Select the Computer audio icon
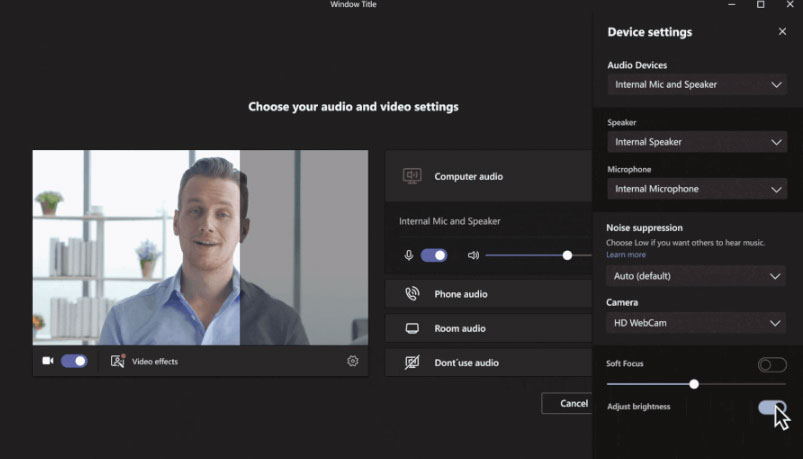The height and width of the screenshot is (459, 803). (x=412, y=176)
